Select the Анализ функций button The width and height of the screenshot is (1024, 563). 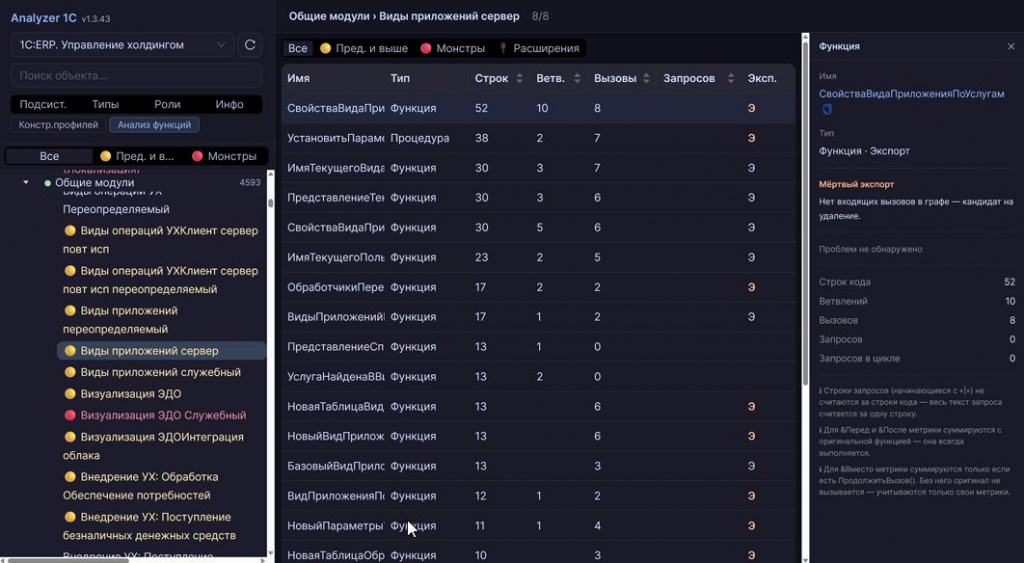[x=154, y=125]
